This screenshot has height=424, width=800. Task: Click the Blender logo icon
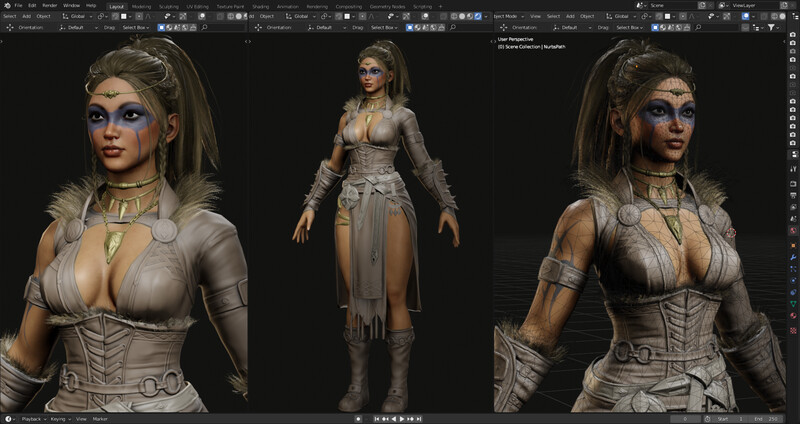(7, 6)
